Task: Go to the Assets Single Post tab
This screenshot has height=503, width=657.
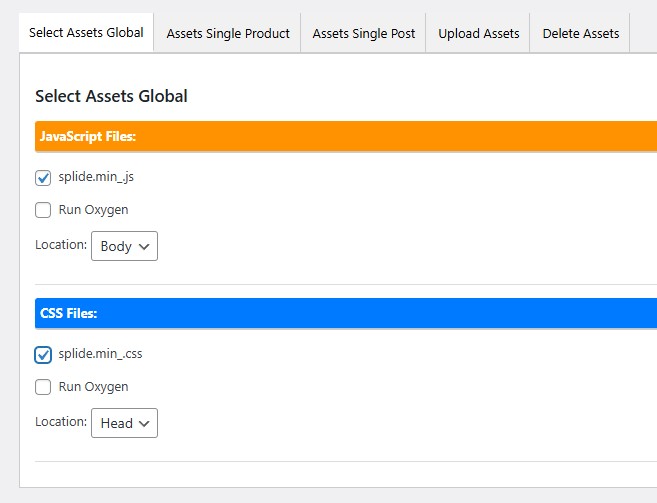Action: pyautogui.click(x=363, y=33)
